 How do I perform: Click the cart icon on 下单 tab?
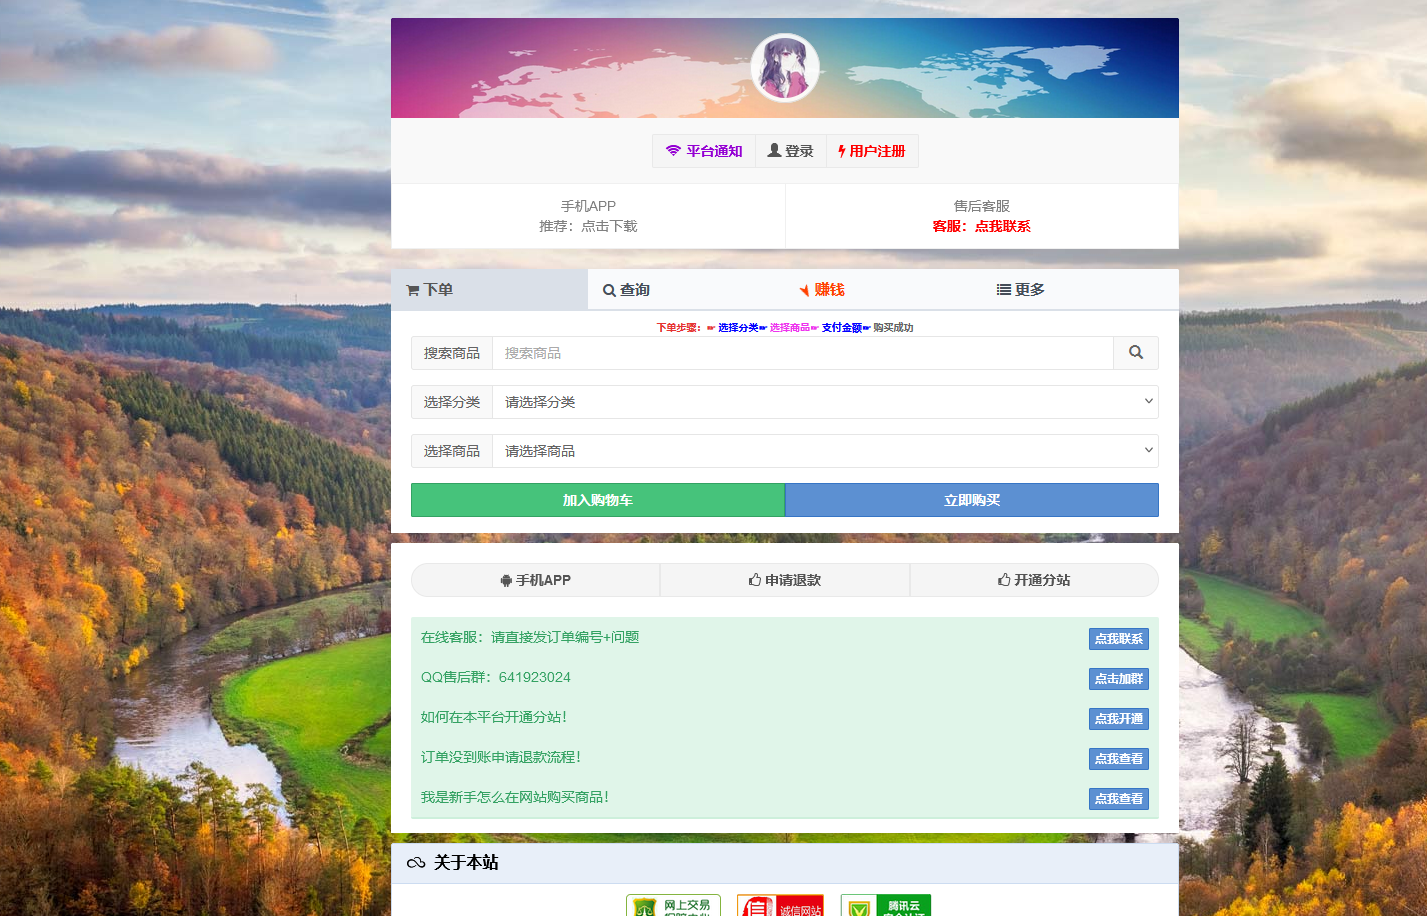pos(412,290)
